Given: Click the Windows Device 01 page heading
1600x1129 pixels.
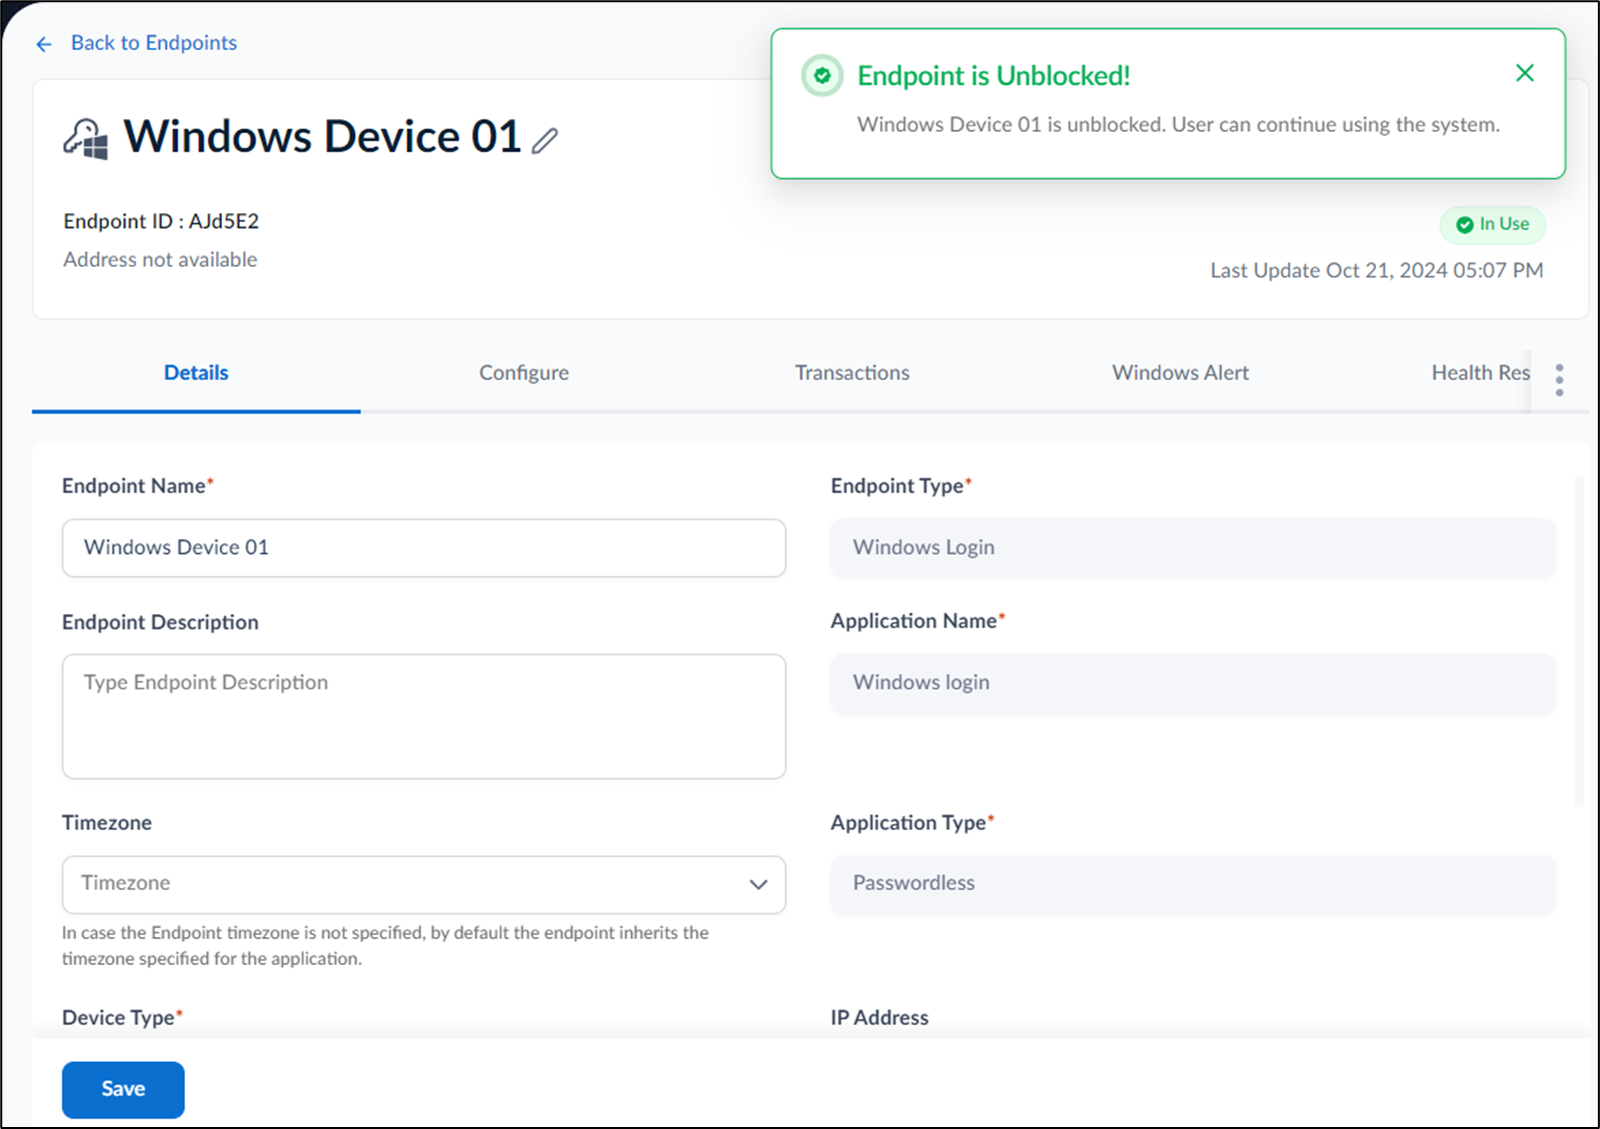Looking at the screenshot, I should [322, 137].
